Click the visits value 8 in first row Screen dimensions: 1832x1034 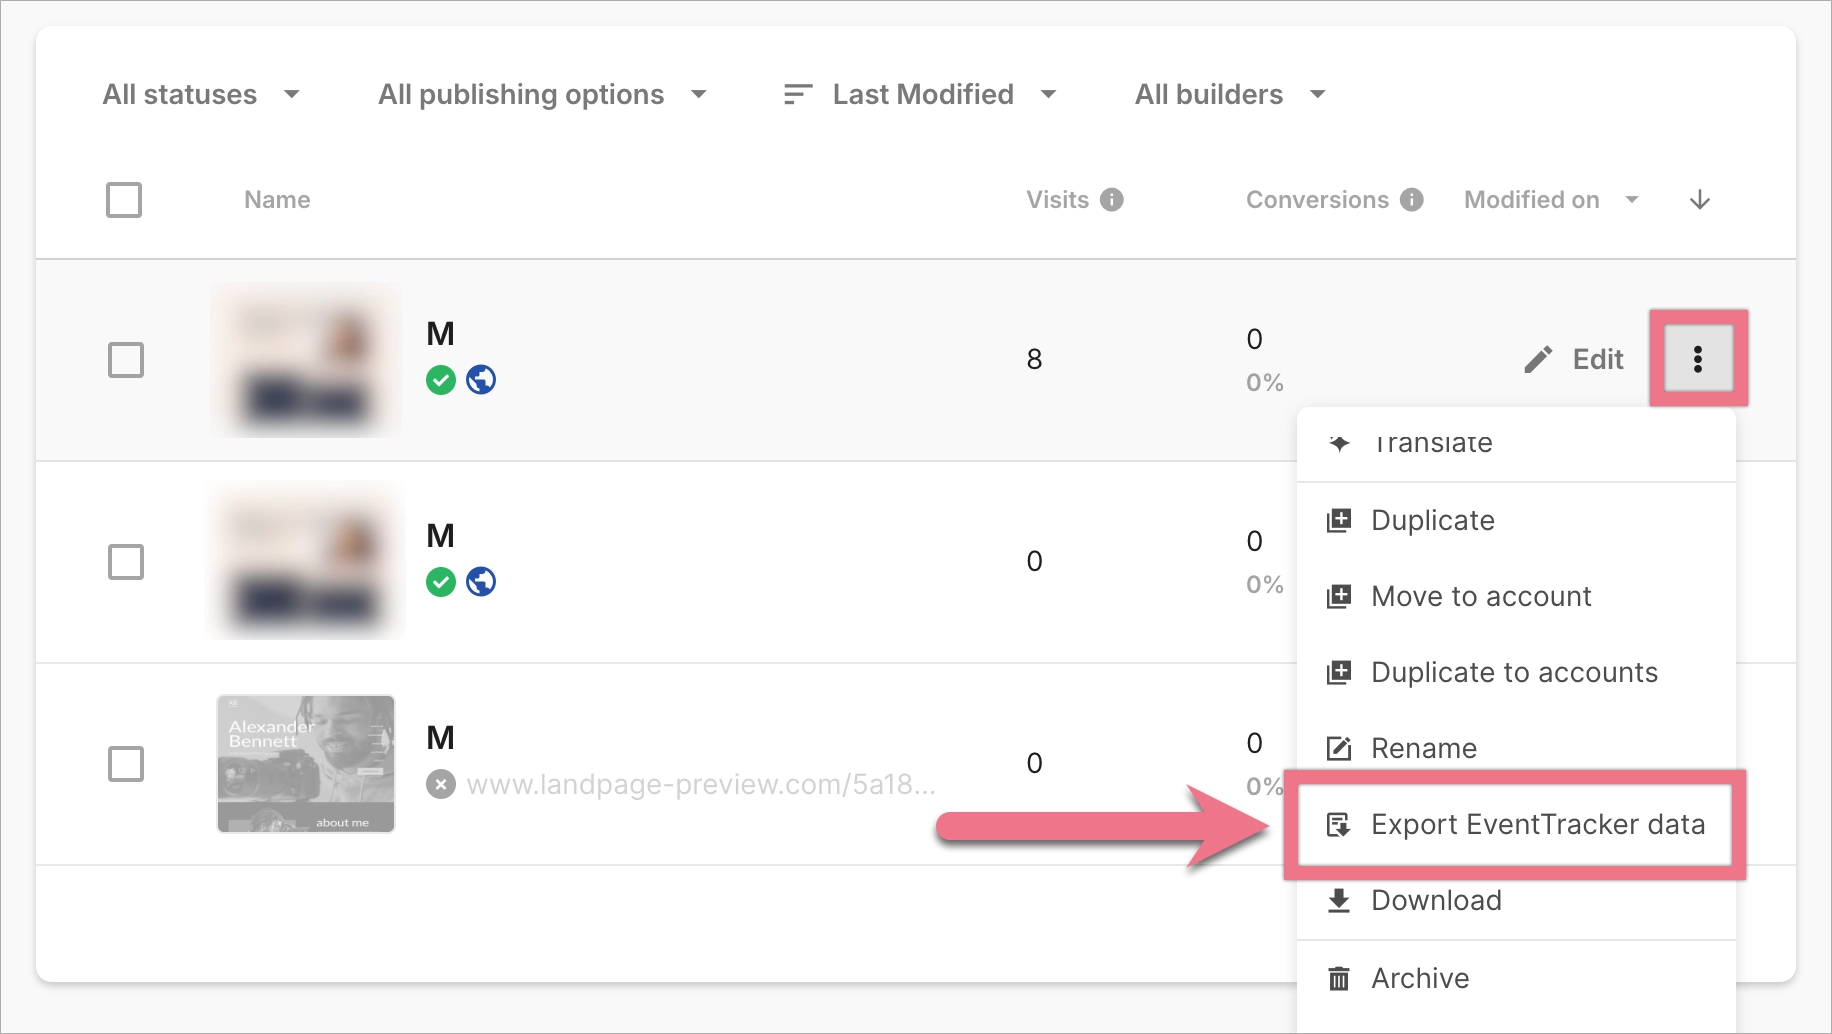point(1034,359)
